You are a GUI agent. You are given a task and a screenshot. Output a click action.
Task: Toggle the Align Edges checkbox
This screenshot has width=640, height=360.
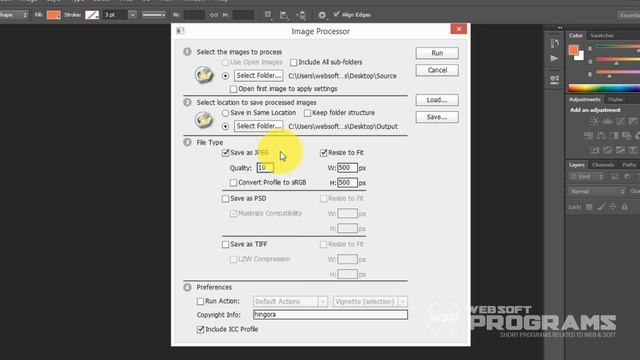(x=336, y=14)
